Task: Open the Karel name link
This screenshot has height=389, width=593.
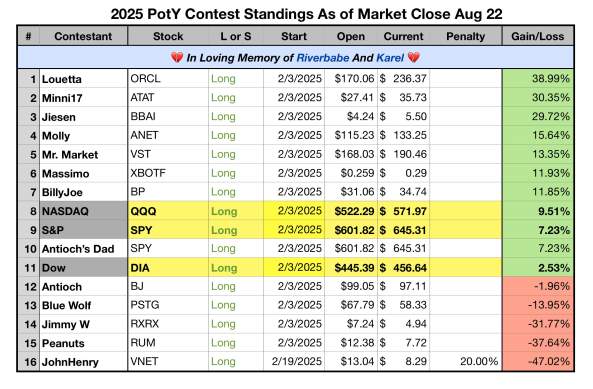Action: 390,58
